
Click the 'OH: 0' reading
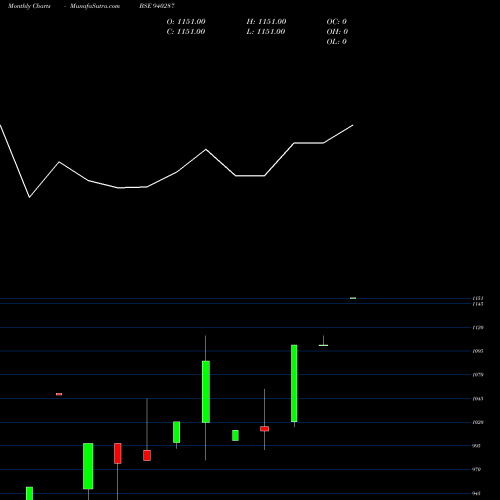click(x=337, y=32)
